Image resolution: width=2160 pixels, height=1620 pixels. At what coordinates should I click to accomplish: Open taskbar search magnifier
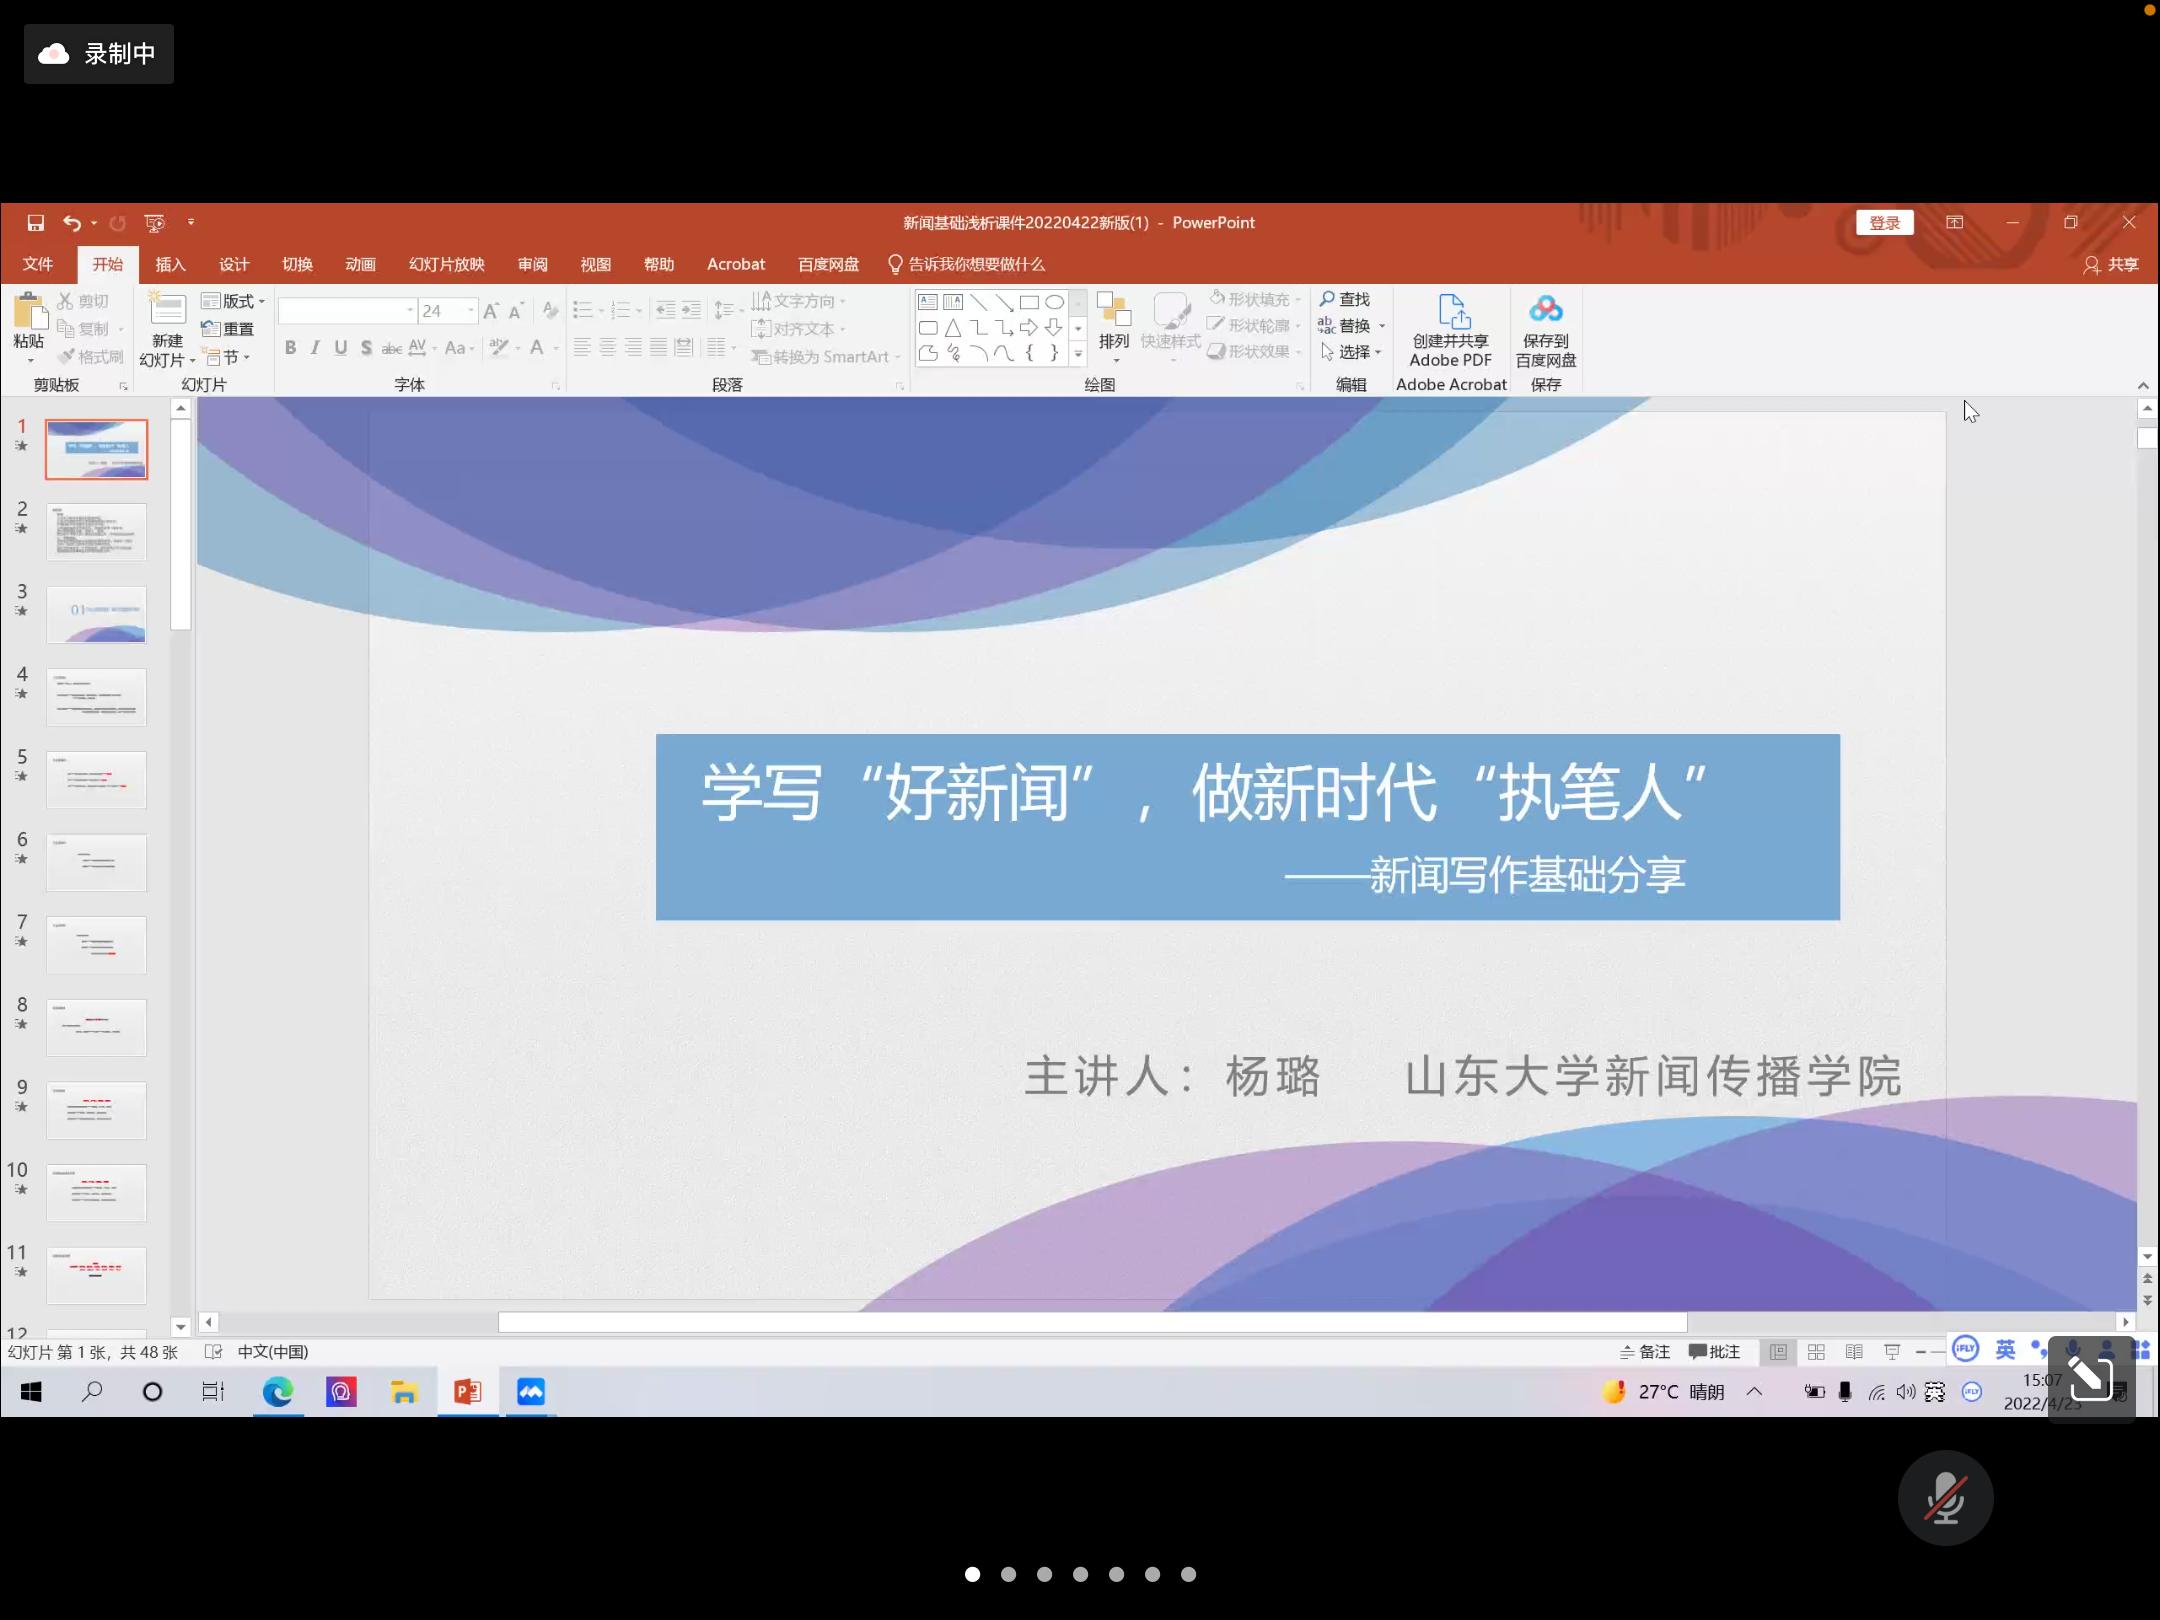[x=92, y=1392]
